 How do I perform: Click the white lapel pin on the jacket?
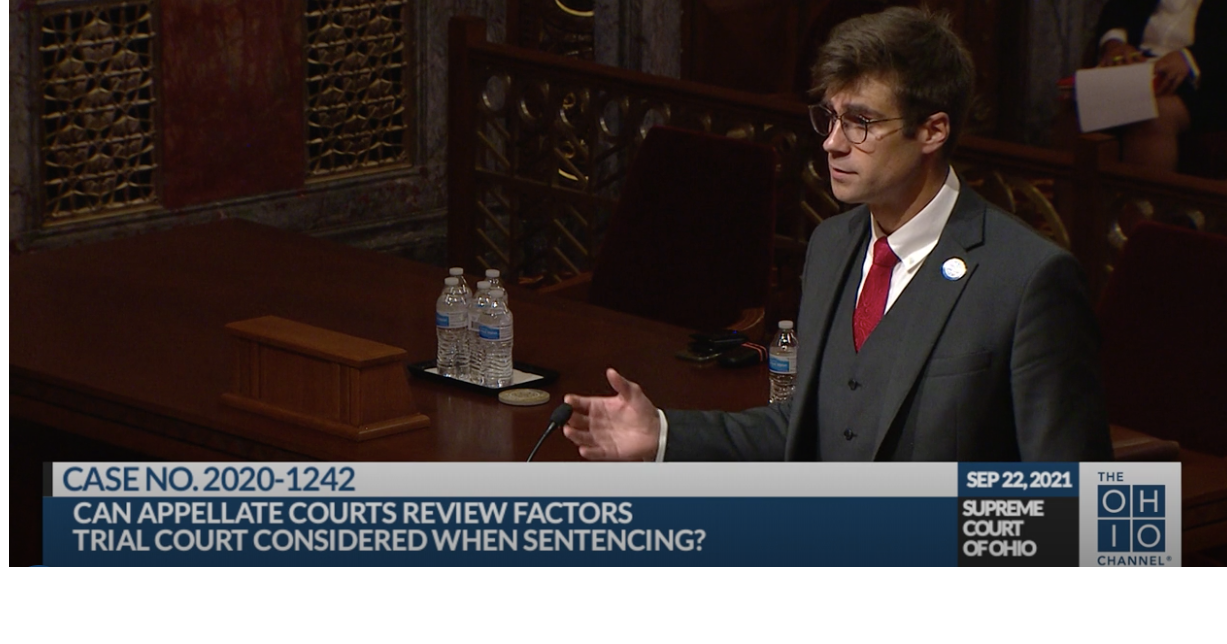click(953, 268)
